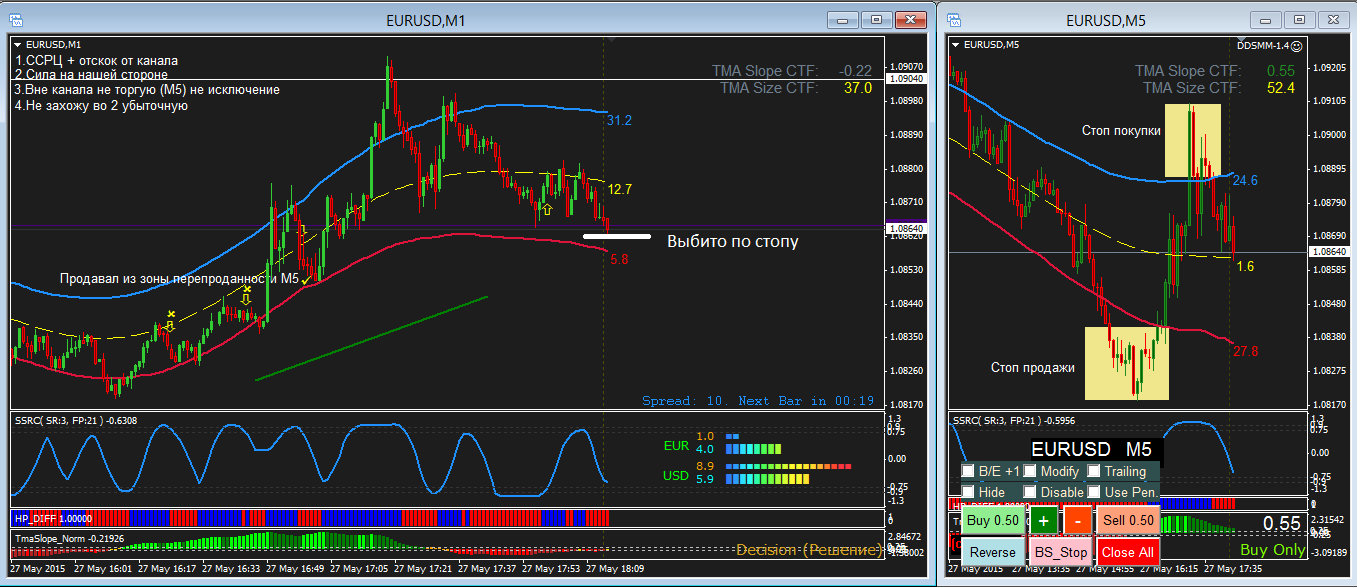1357x587 pixels.
Task: Select the white horizontal stop line on M1 chart
Action: (x=616, y=237)
